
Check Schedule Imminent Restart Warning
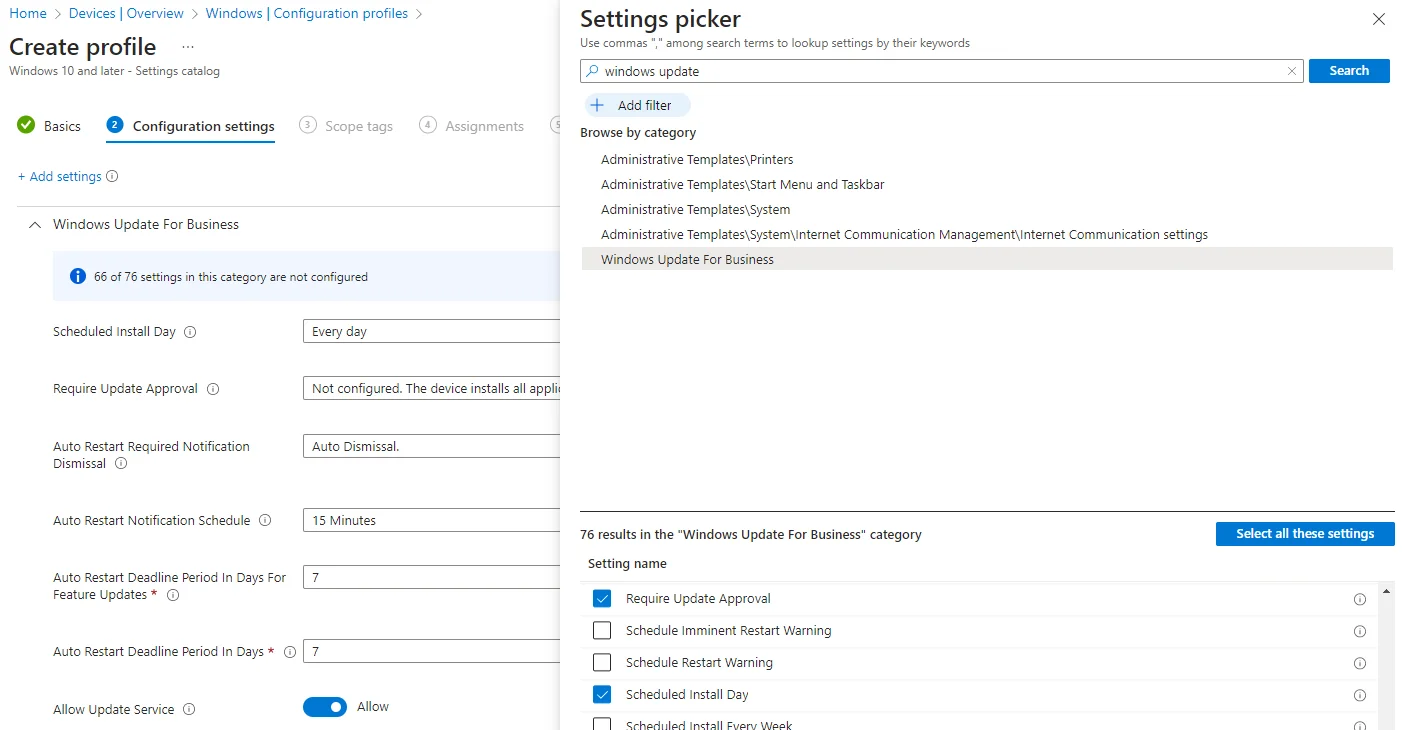coord(602,631)
